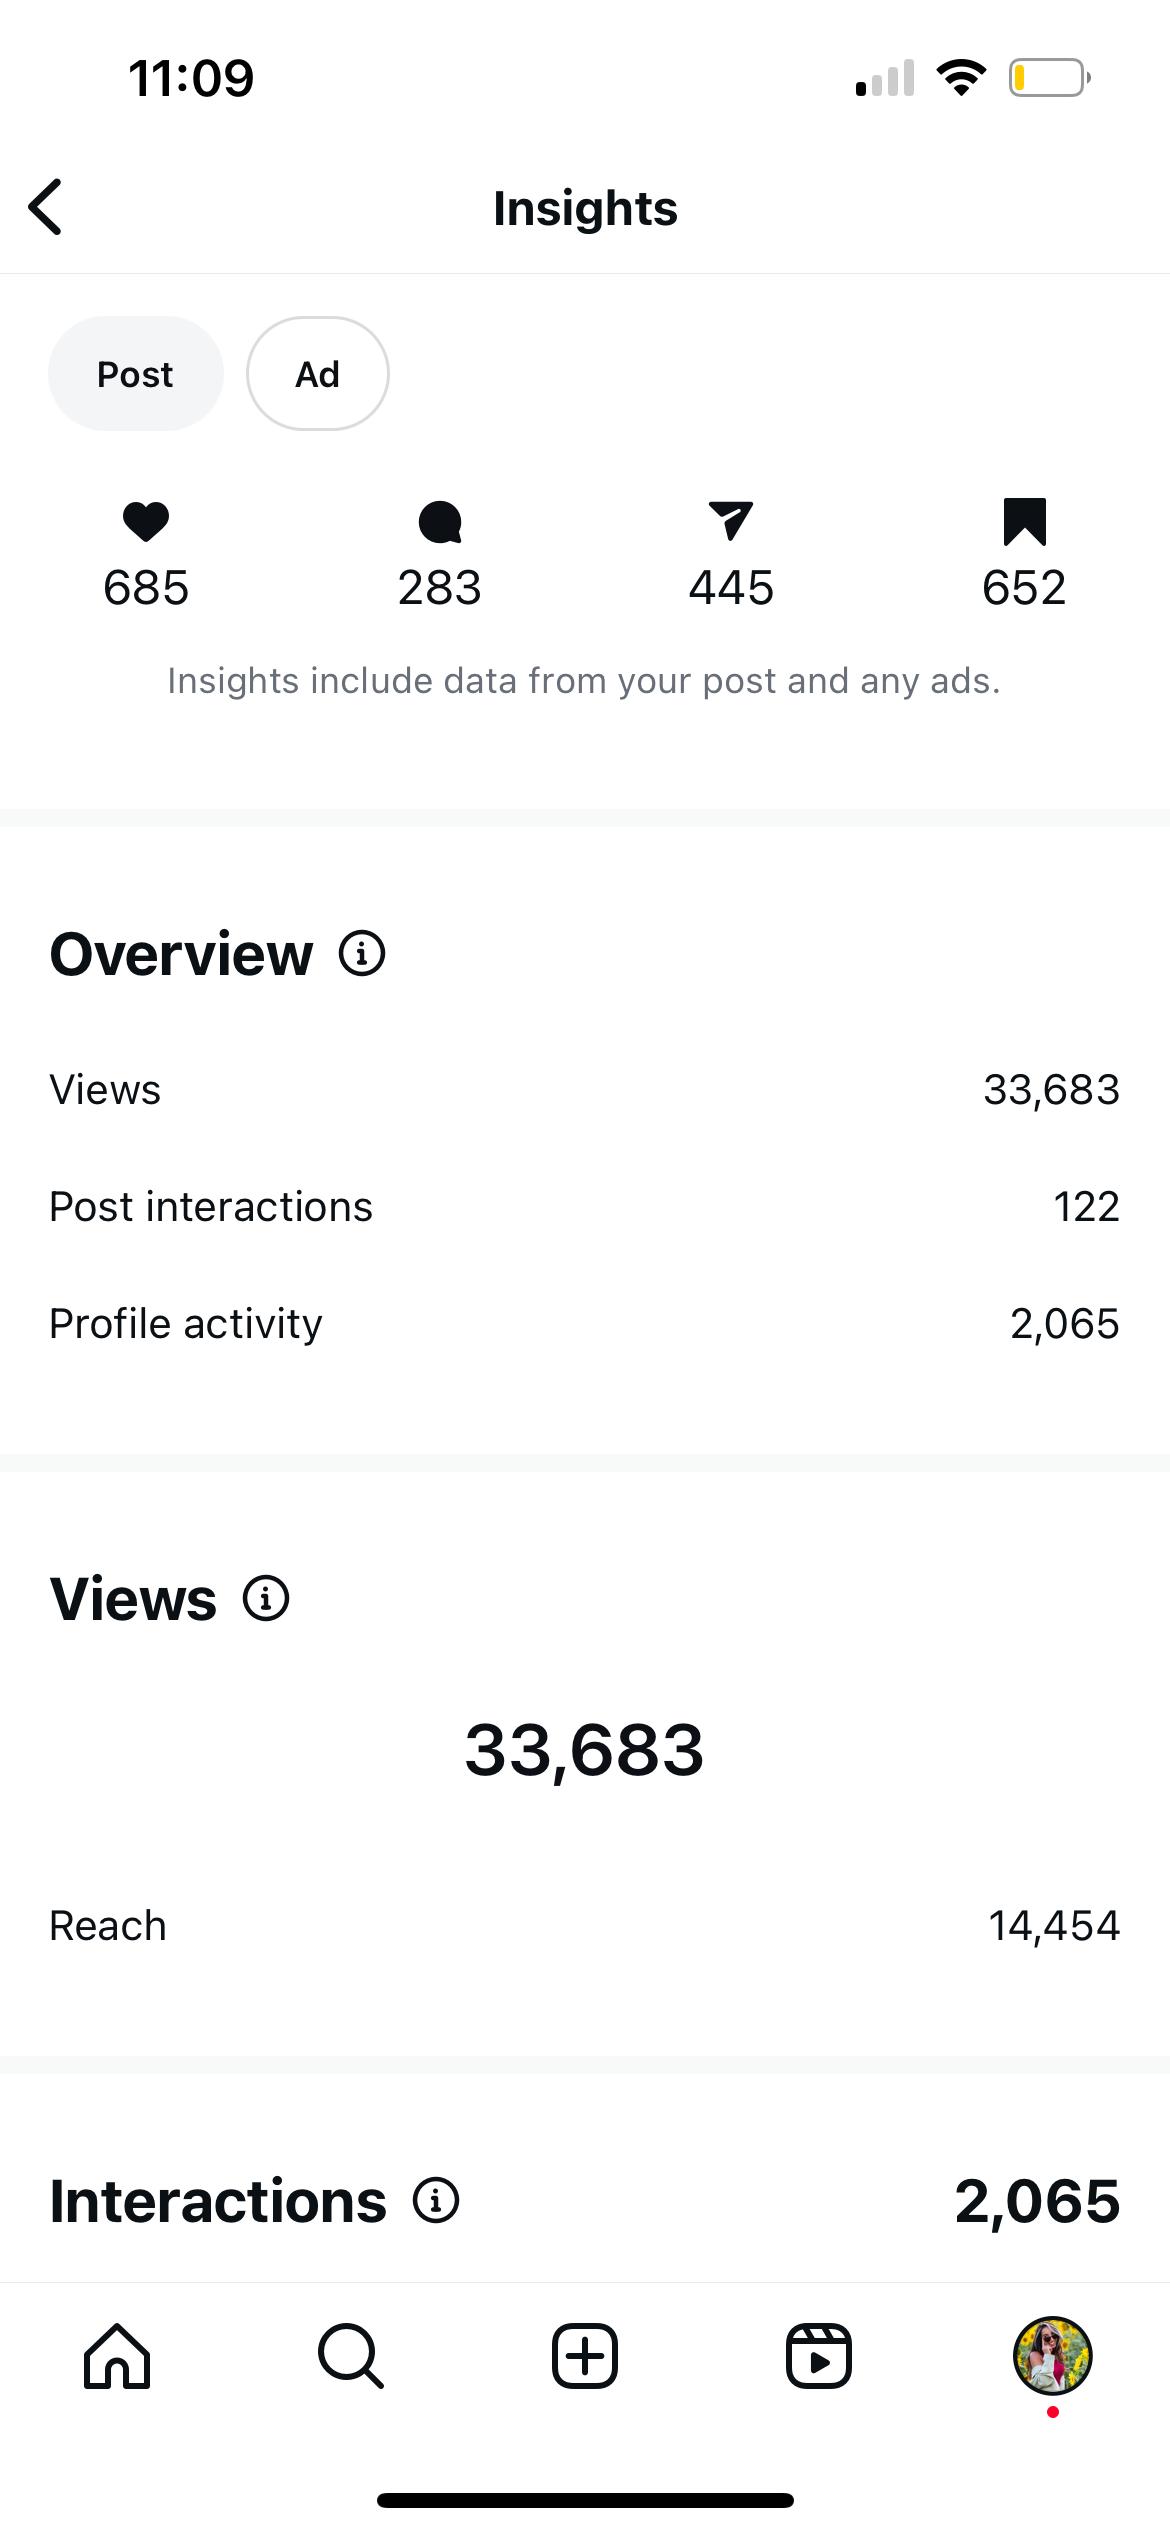Open the Overview info icon

362,953
